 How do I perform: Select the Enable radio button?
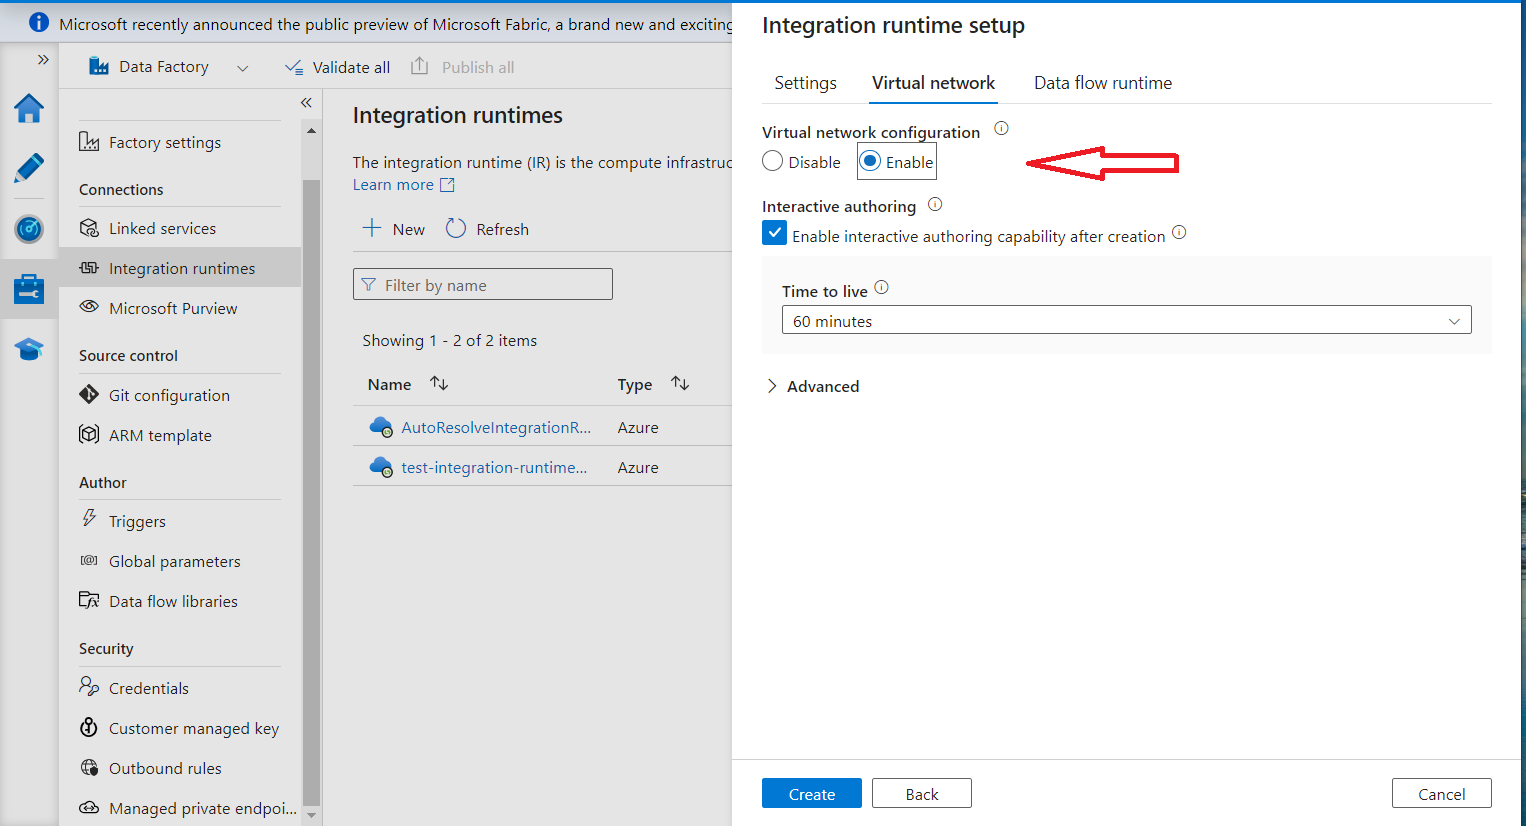pos(871,161)
